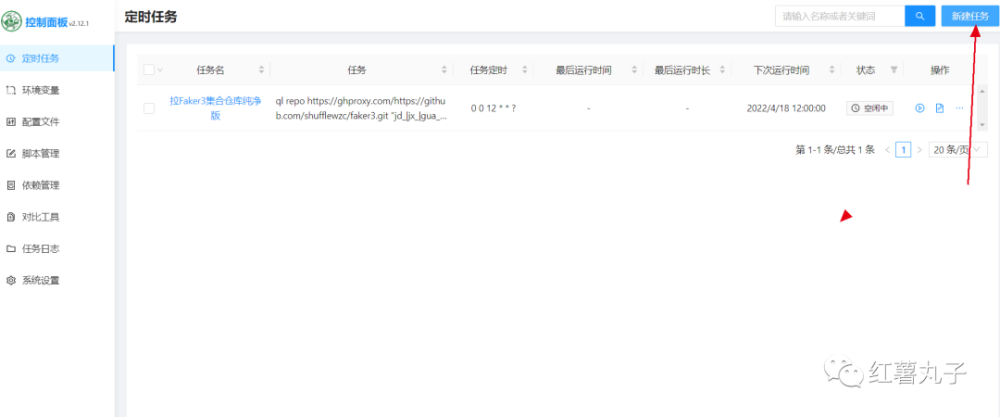Focus the name or keyword search field

(840, 17)
